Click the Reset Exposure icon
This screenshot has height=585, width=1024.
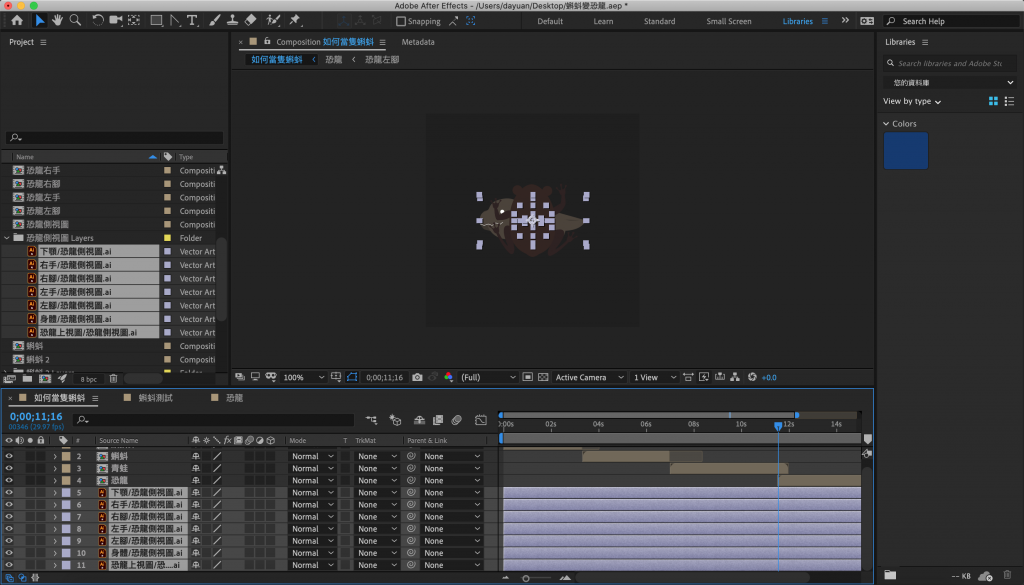(x=752, y=377)
